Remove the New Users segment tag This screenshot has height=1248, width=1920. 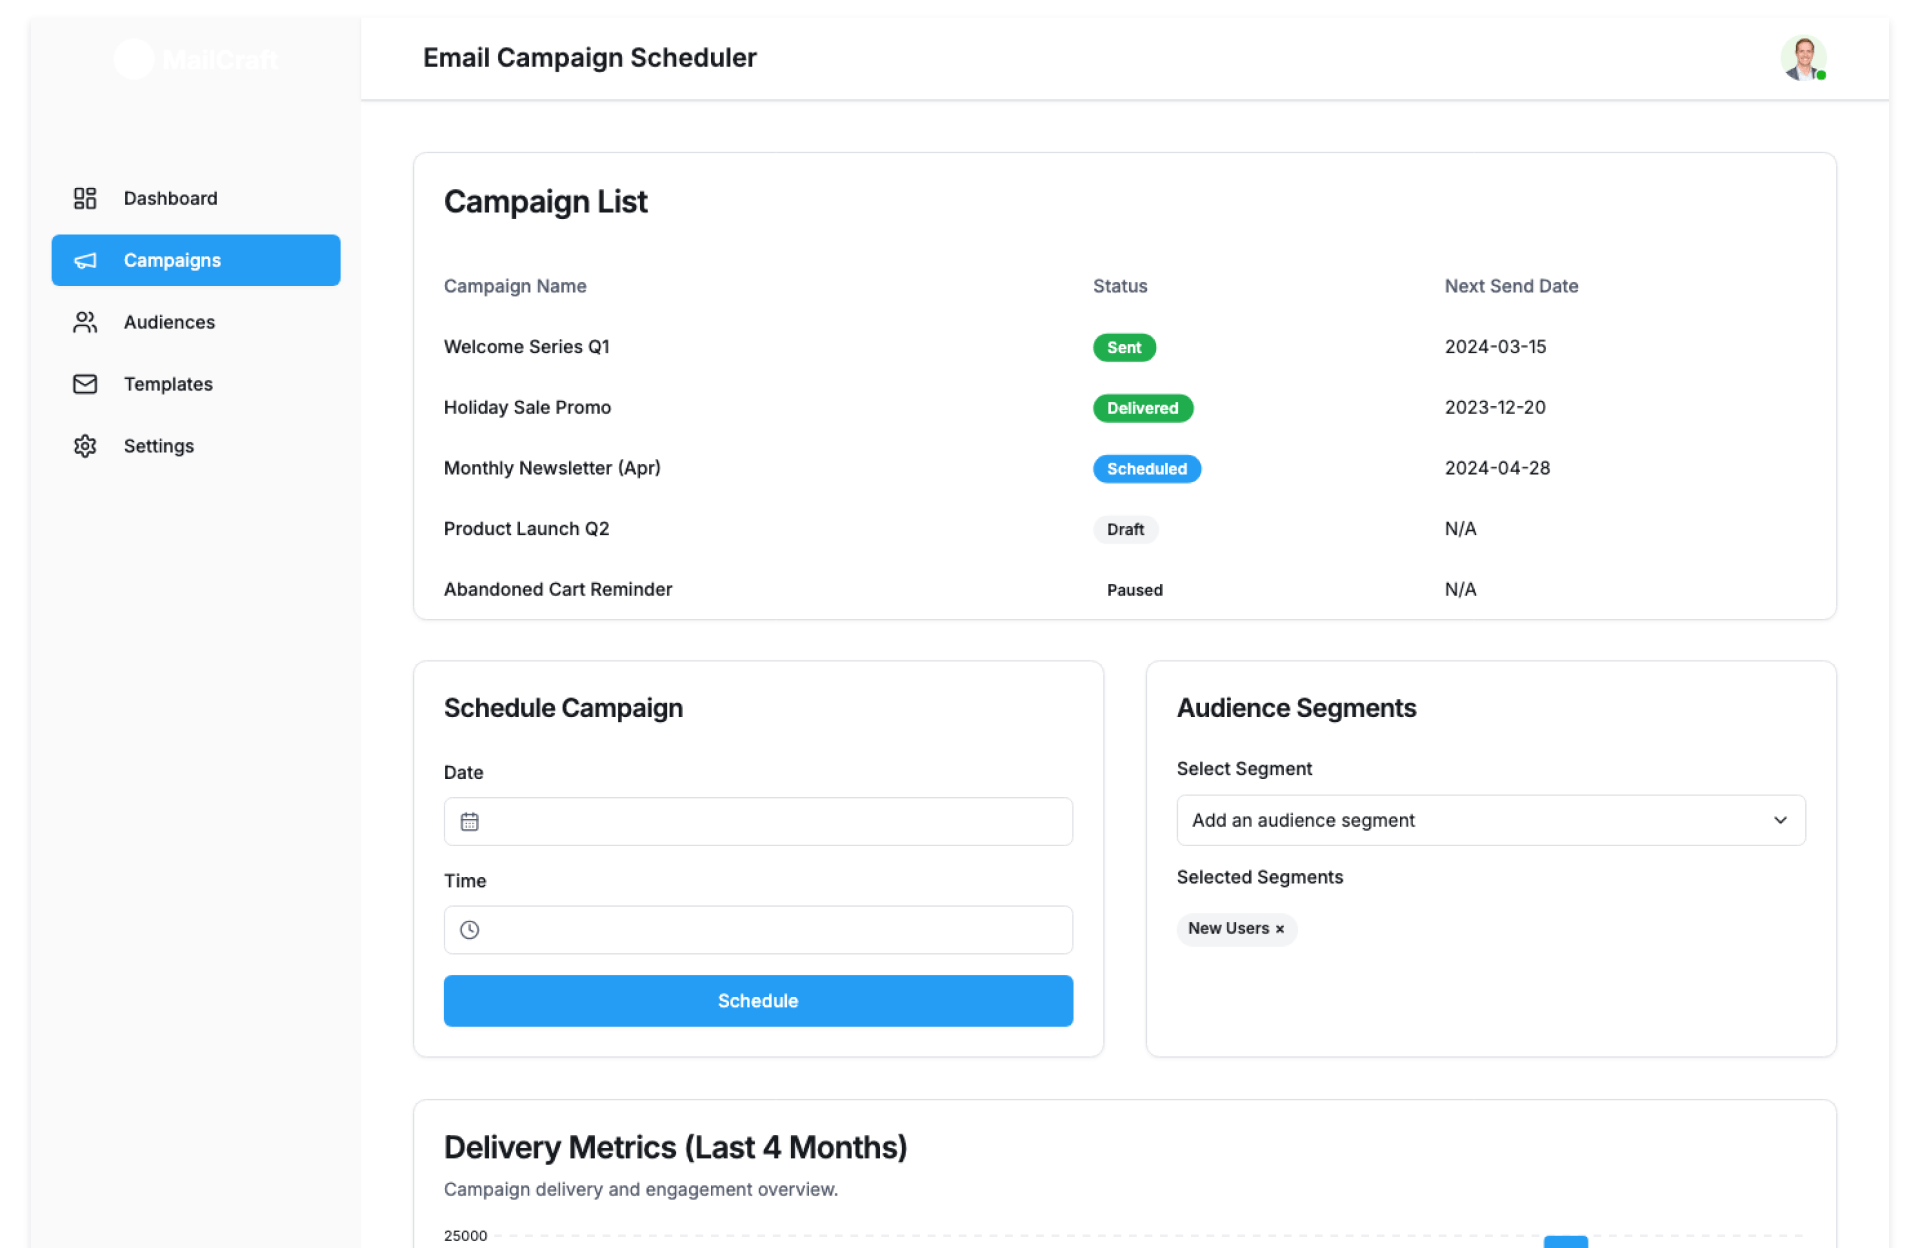click(1280, 929)
